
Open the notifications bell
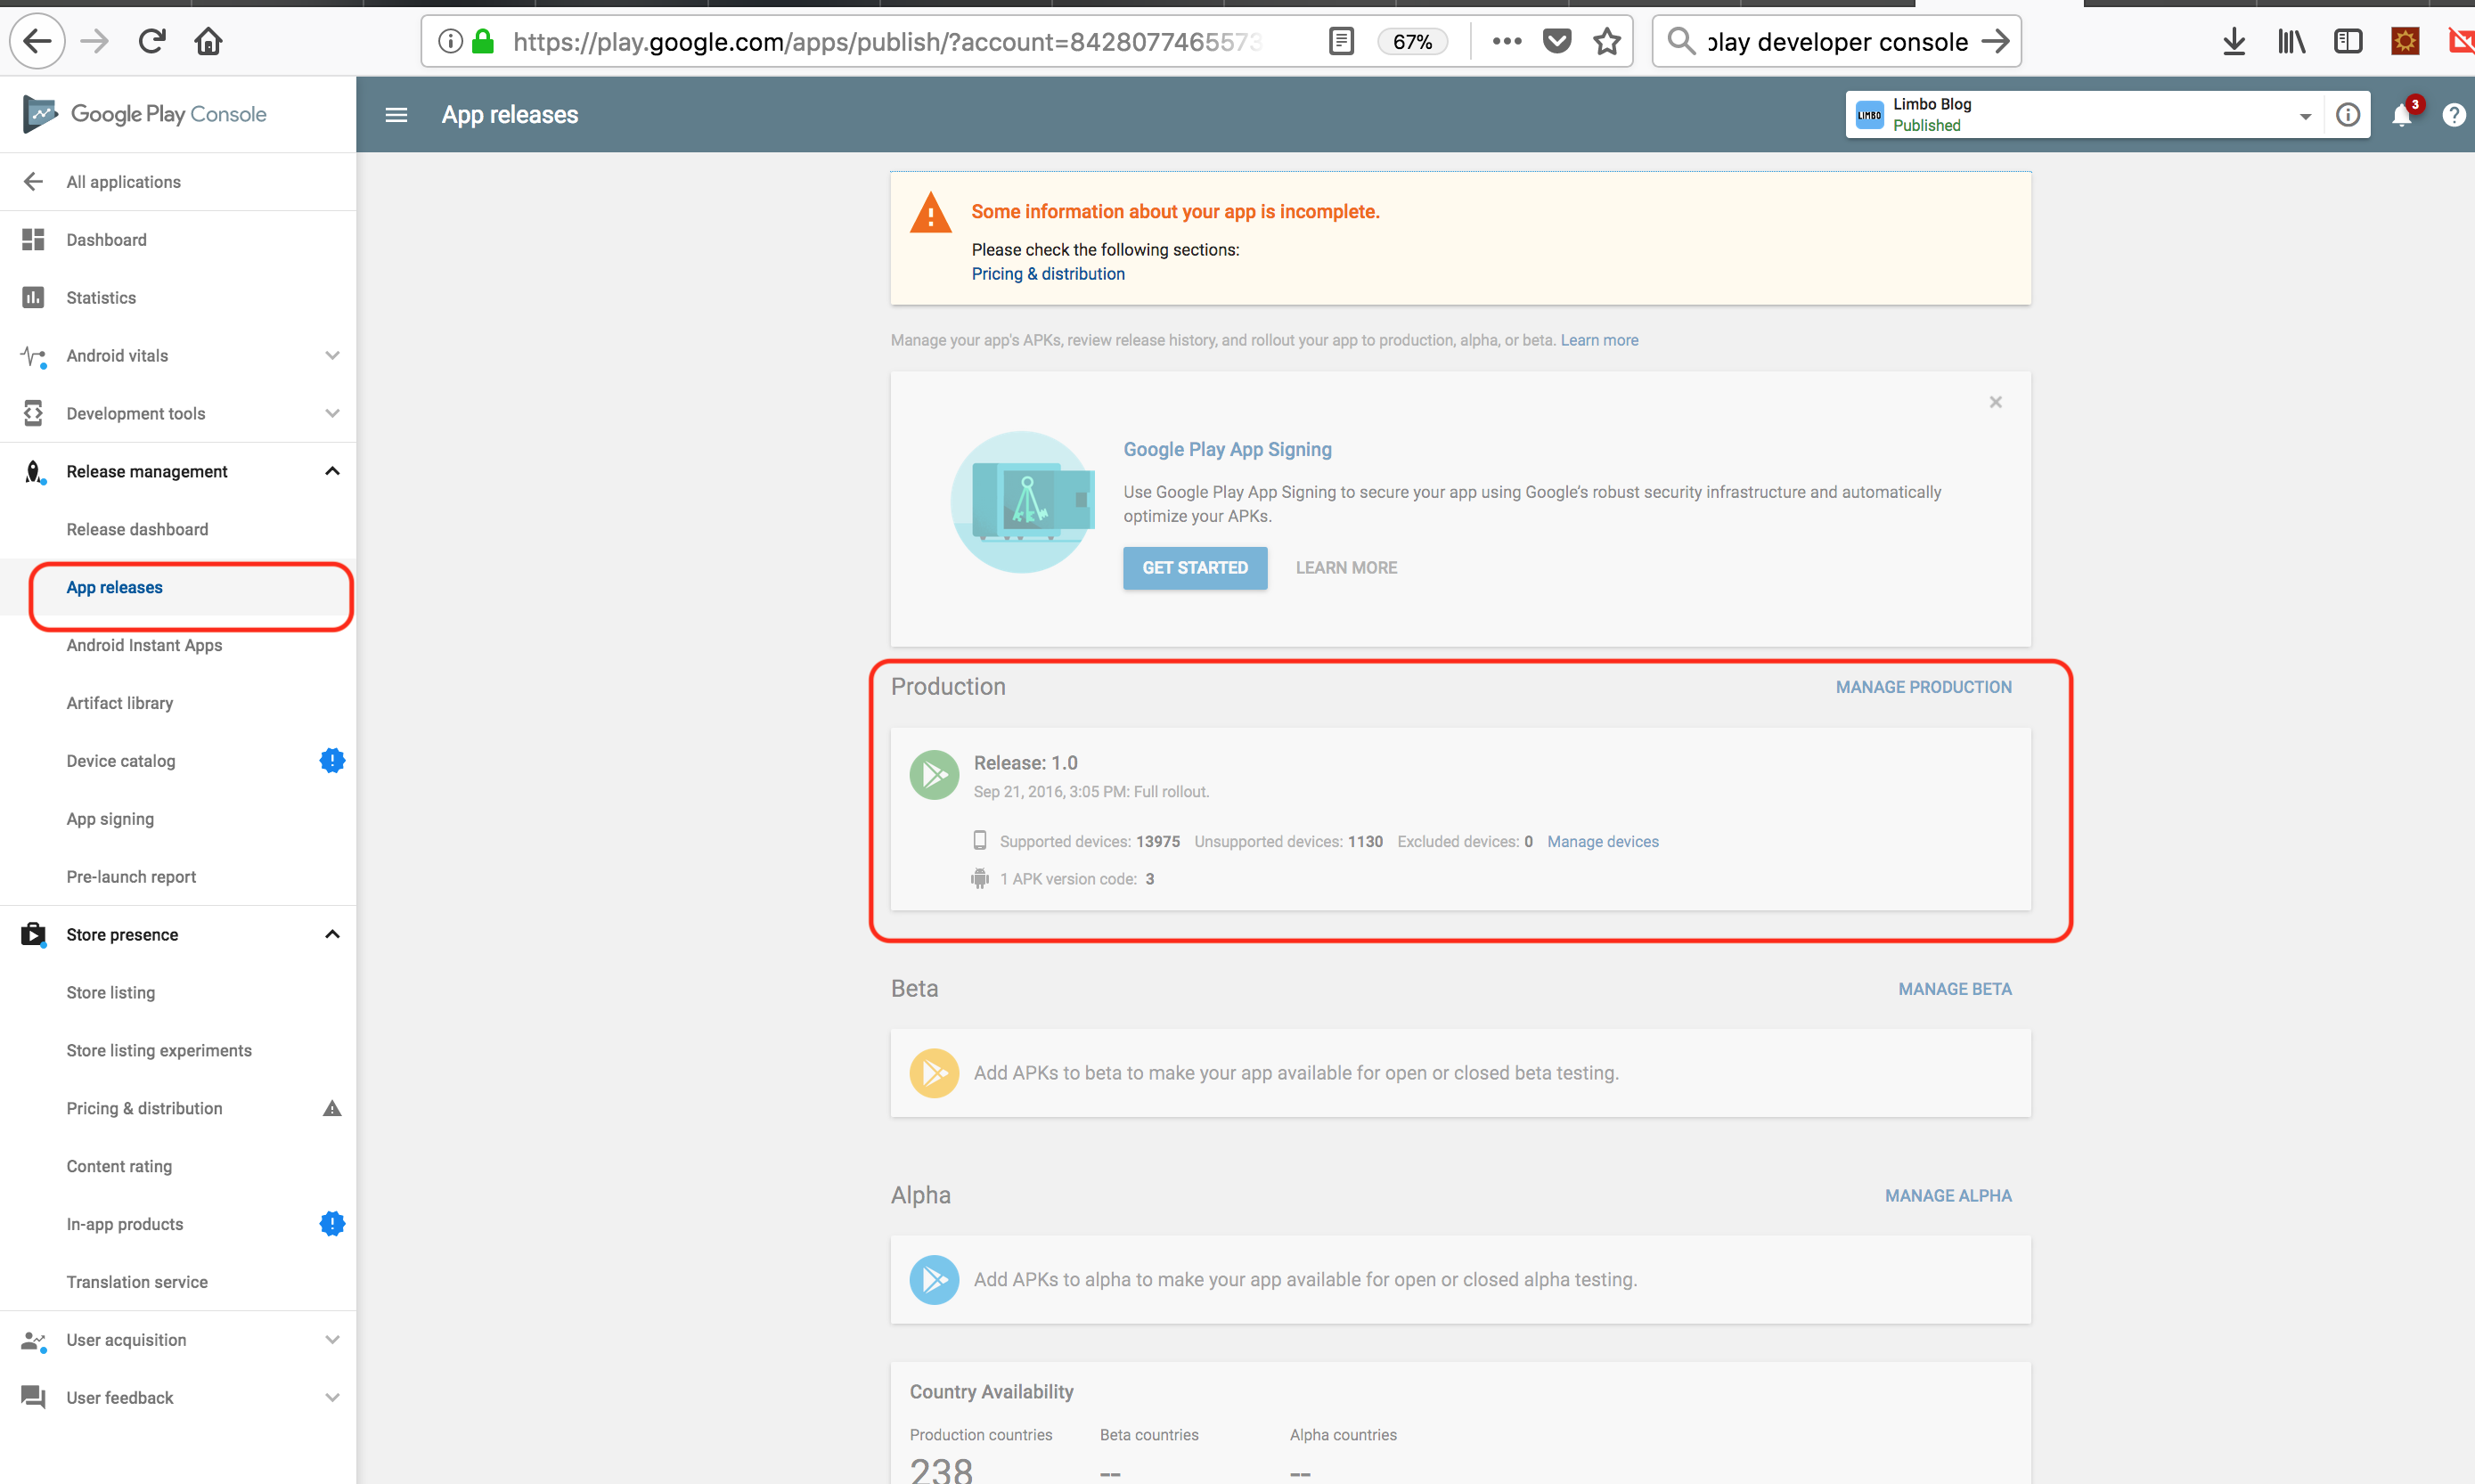coord(2403,114)
